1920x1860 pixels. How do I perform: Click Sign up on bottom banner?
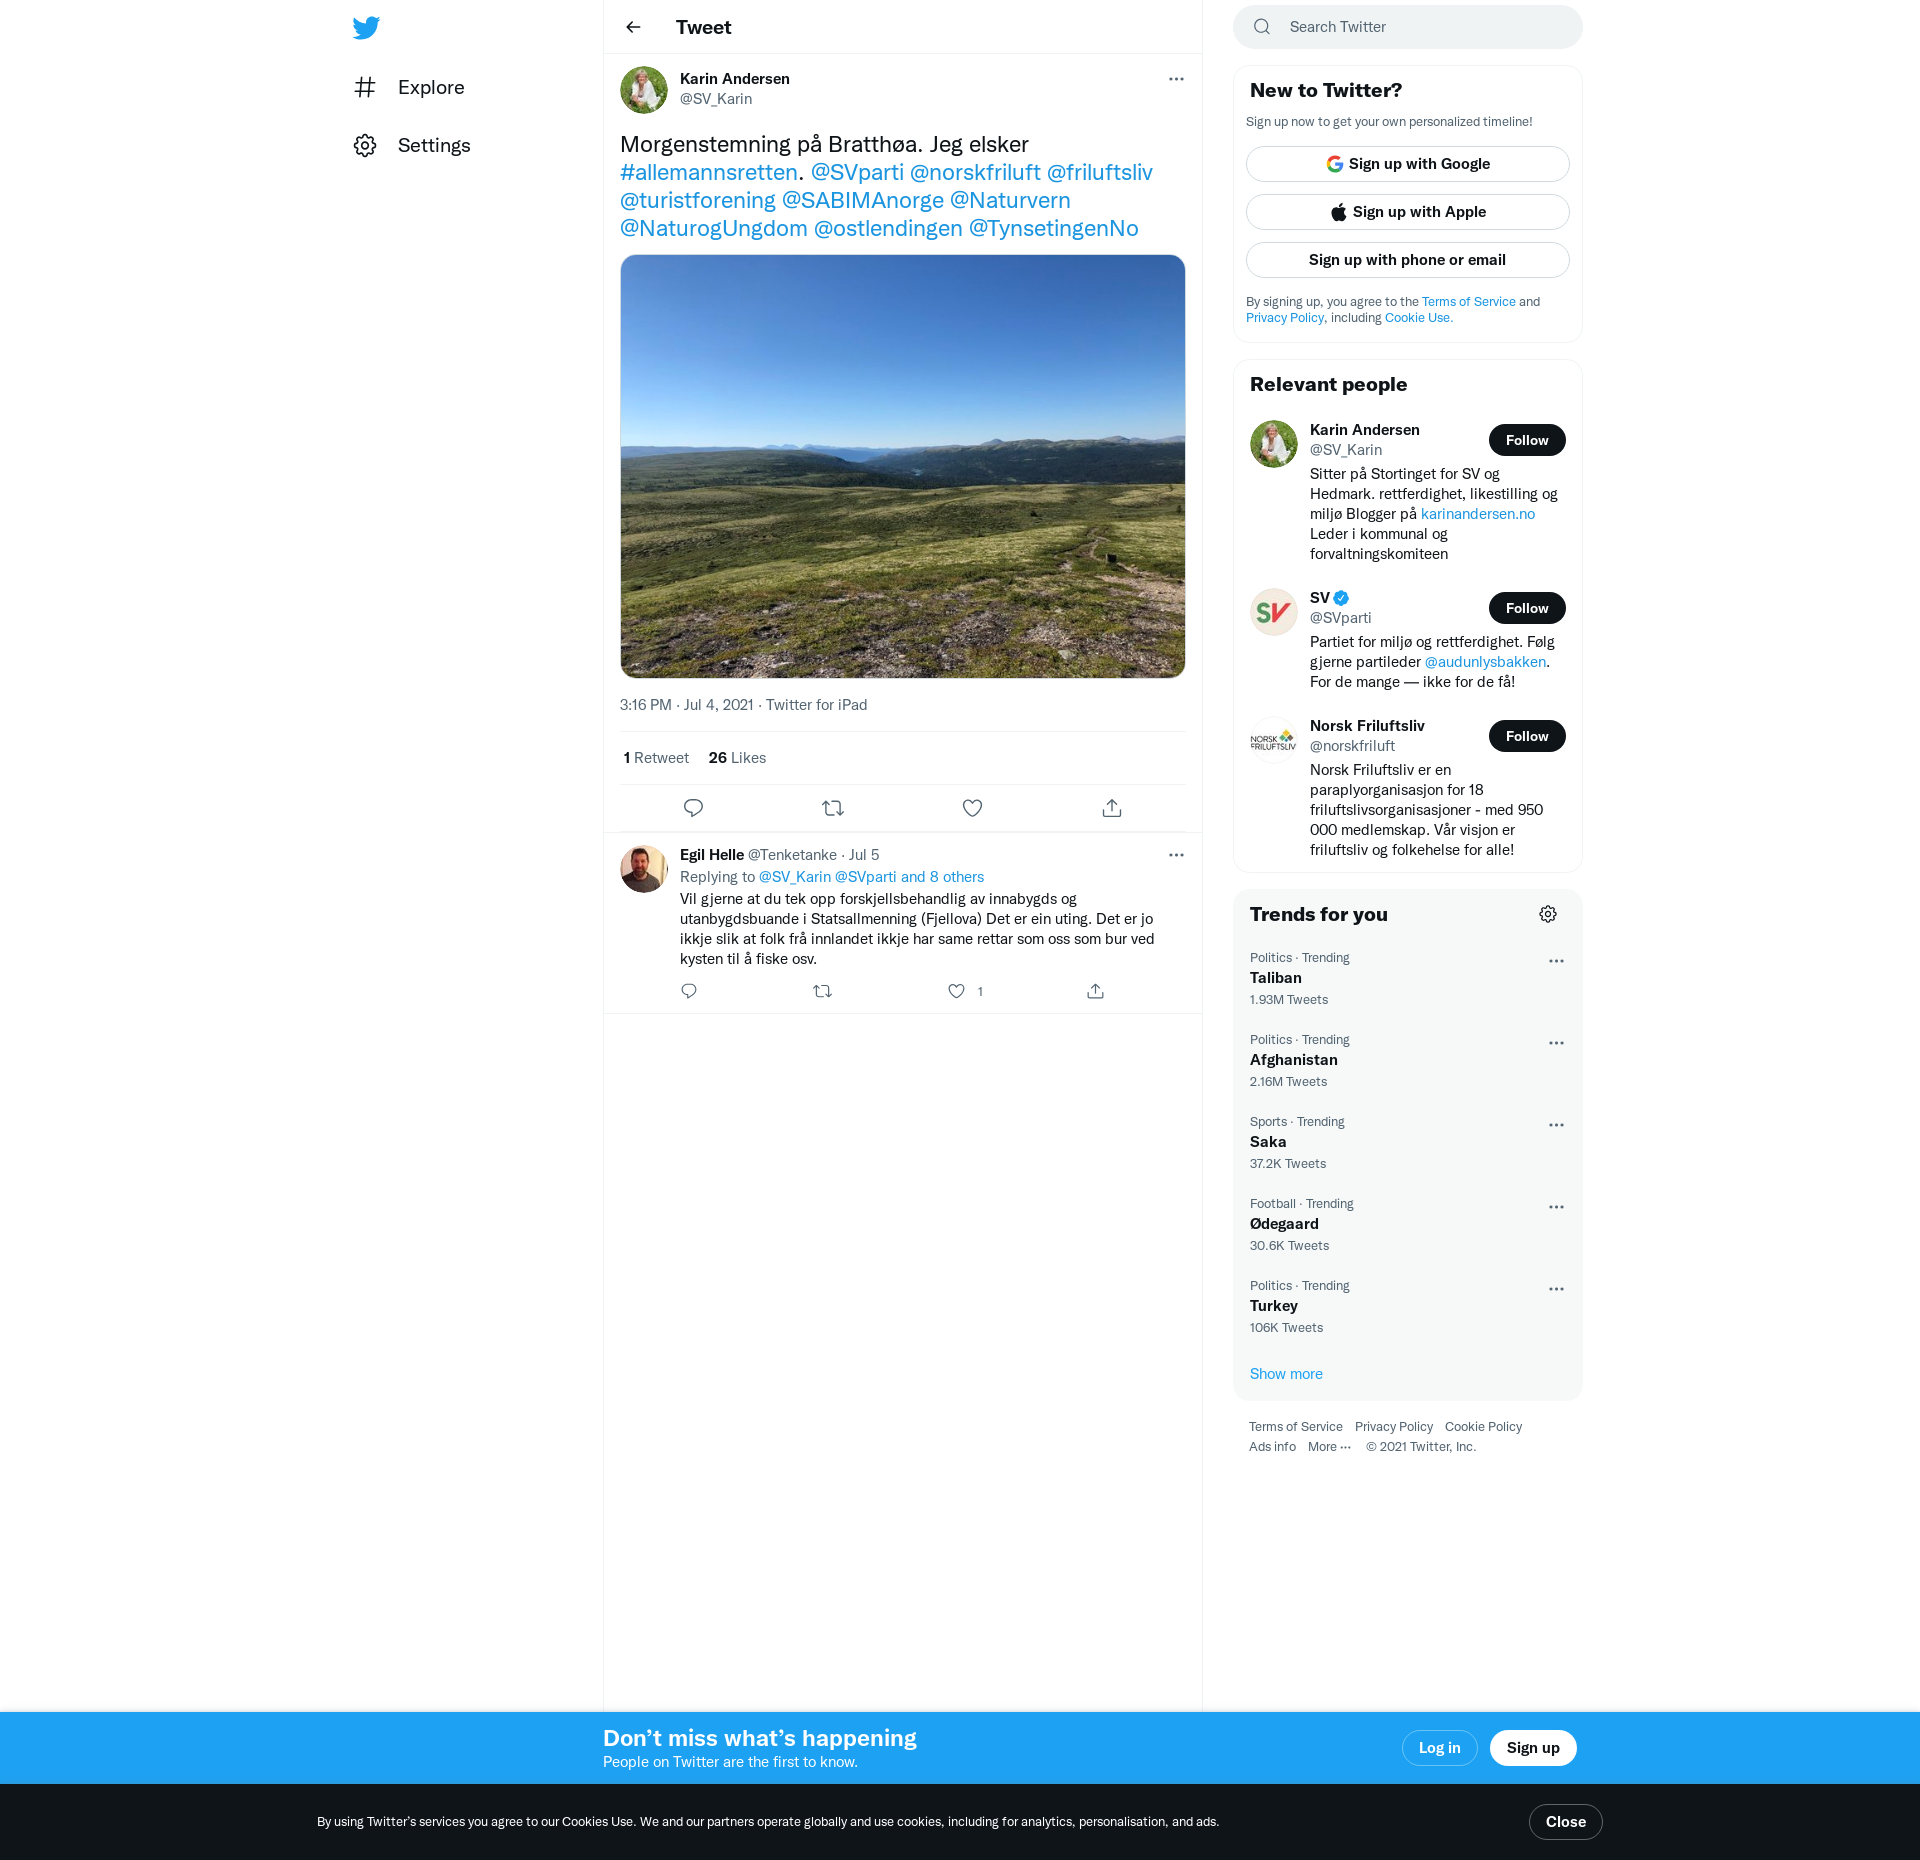coord(1533,1748)
